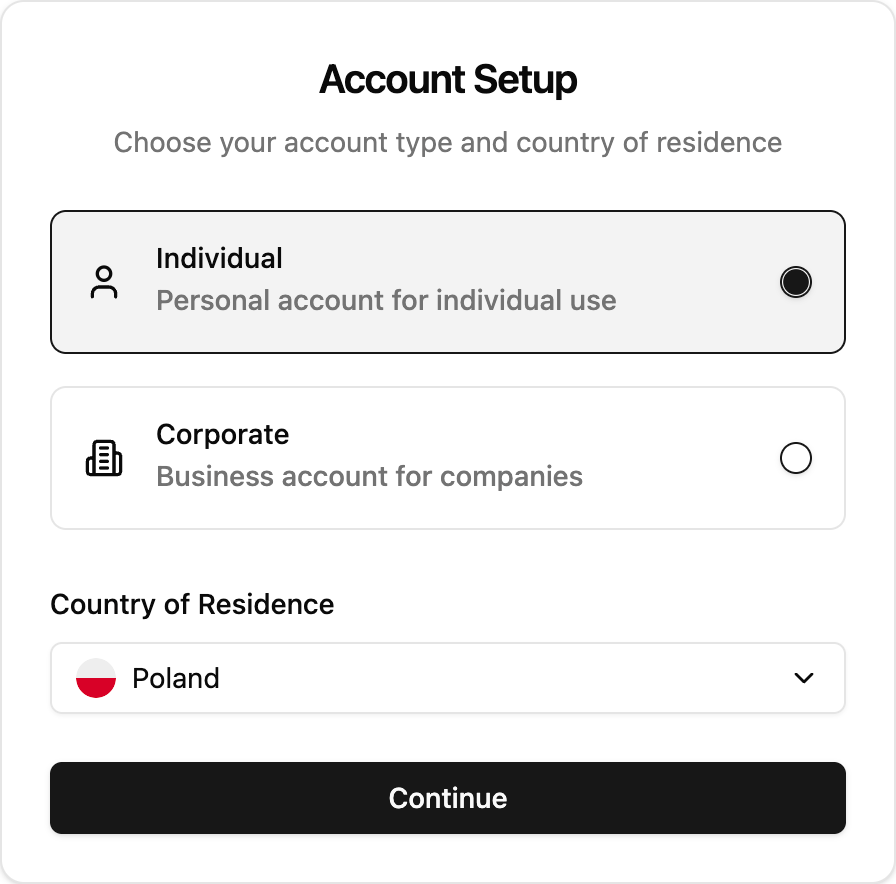Screen dimensions: 896x884
Task: Select the Individual account person glyph
Action: coord(105,282)
